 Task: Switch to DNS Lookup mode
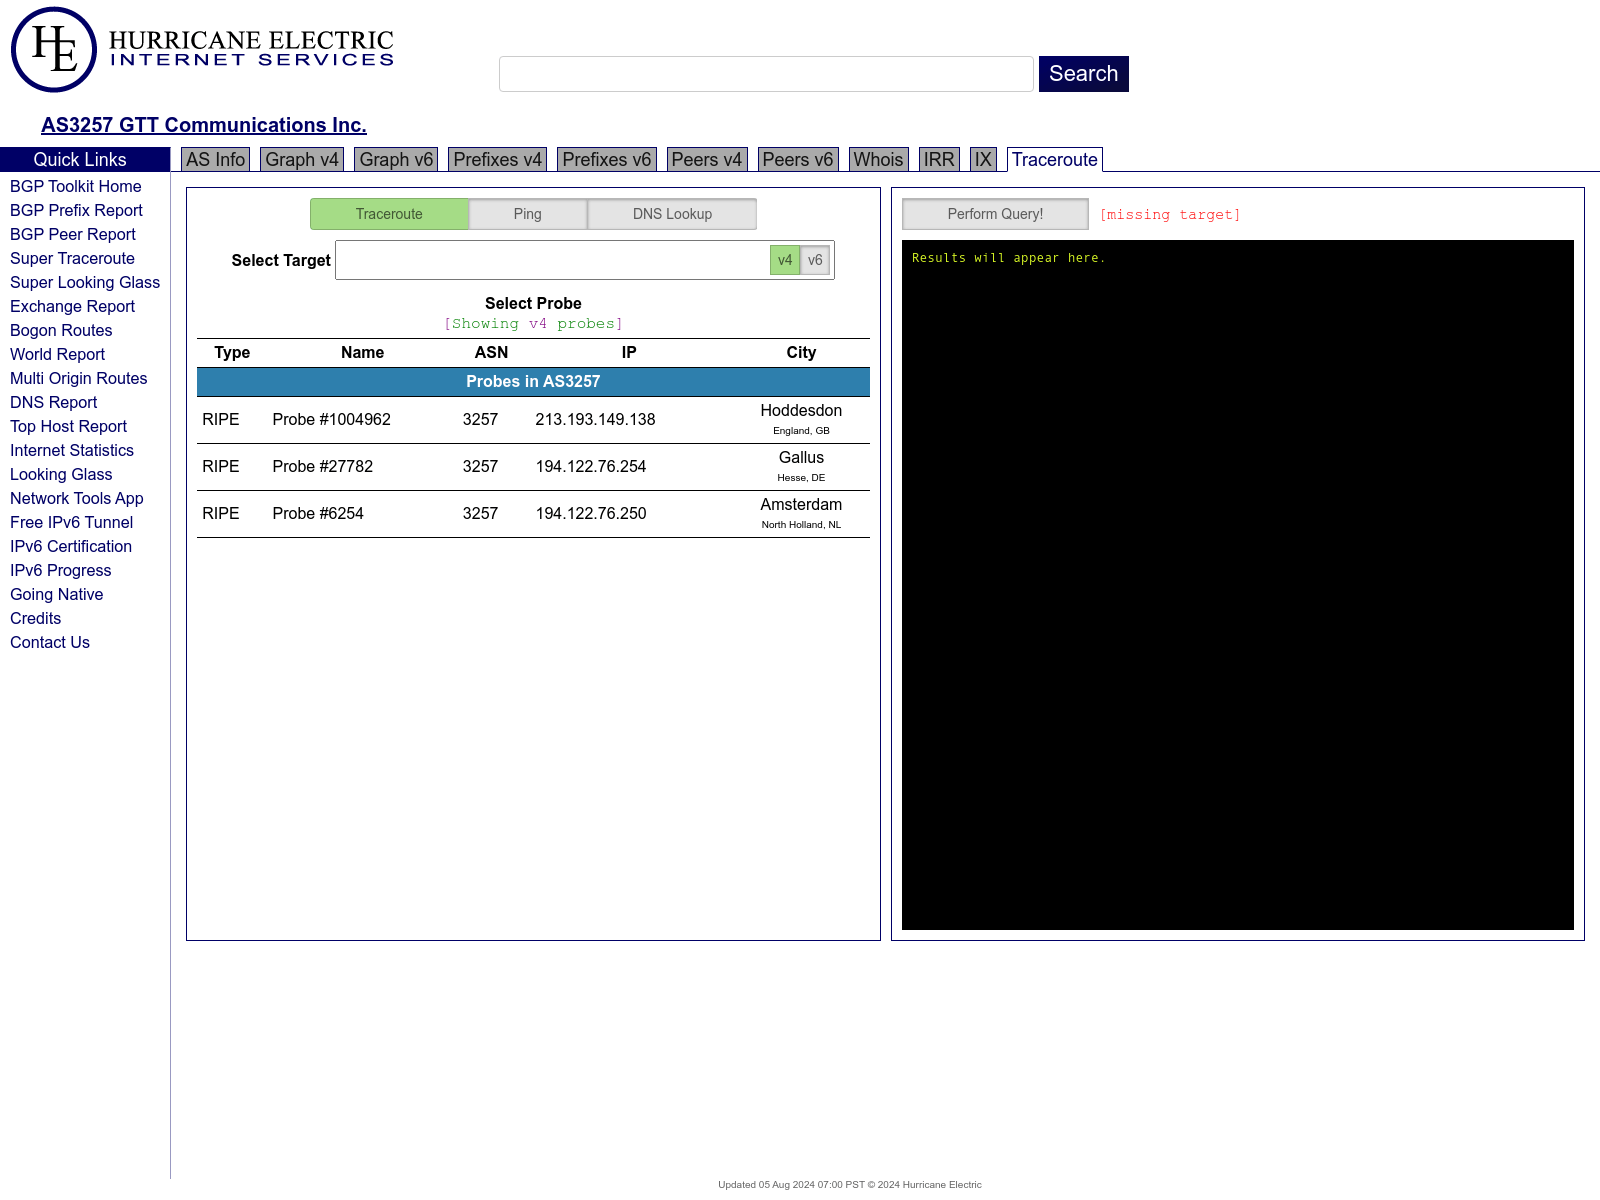pos(672,214)
